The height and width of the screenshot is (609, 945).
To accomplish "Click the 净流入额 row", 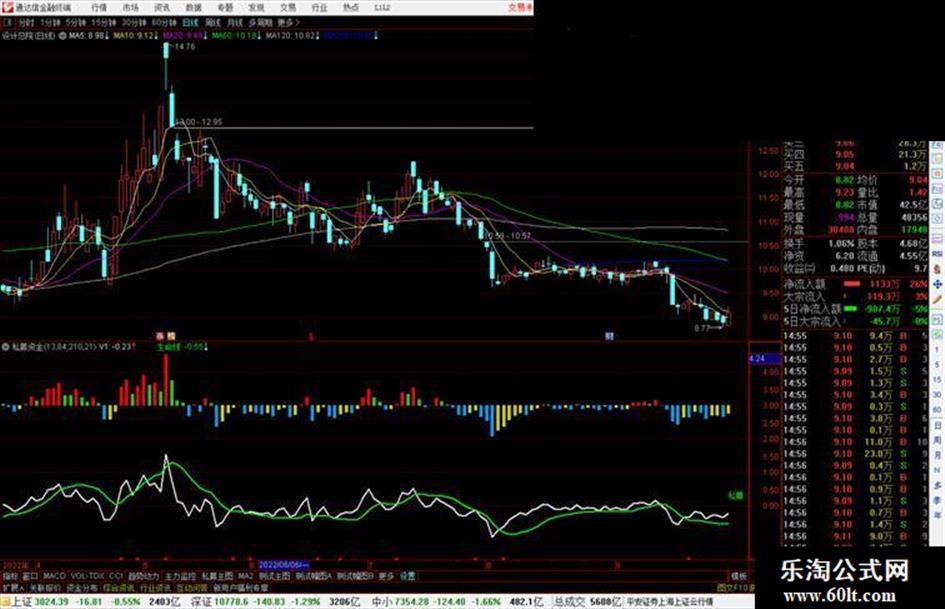I will [x=856, y=284].
